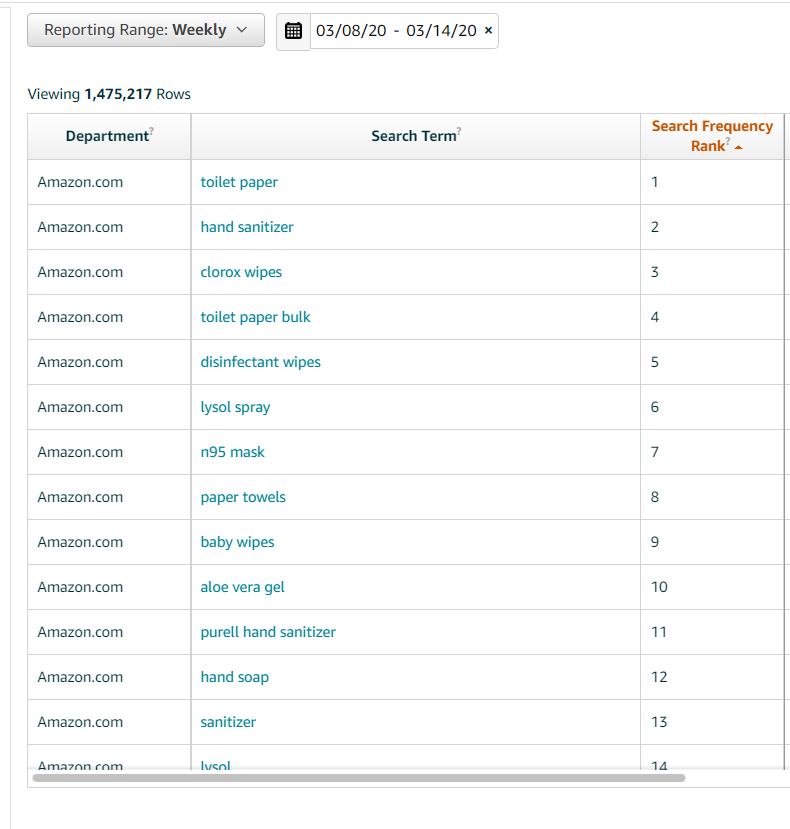The width and height of the screenshot is (790, 829).
Task: Open the 'hand sanitizer' search term
Action: (247, 227)
